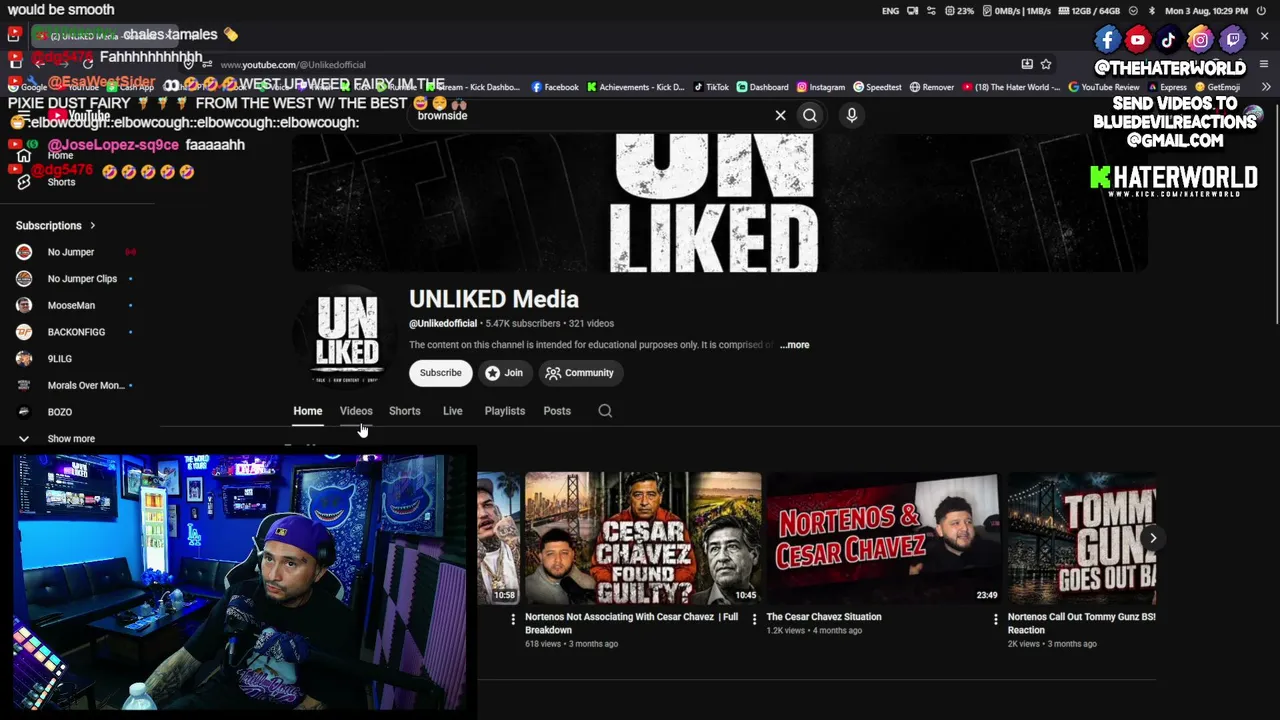
Task: Expand Show more subscriptions
Action: click(x=71, y=439)
